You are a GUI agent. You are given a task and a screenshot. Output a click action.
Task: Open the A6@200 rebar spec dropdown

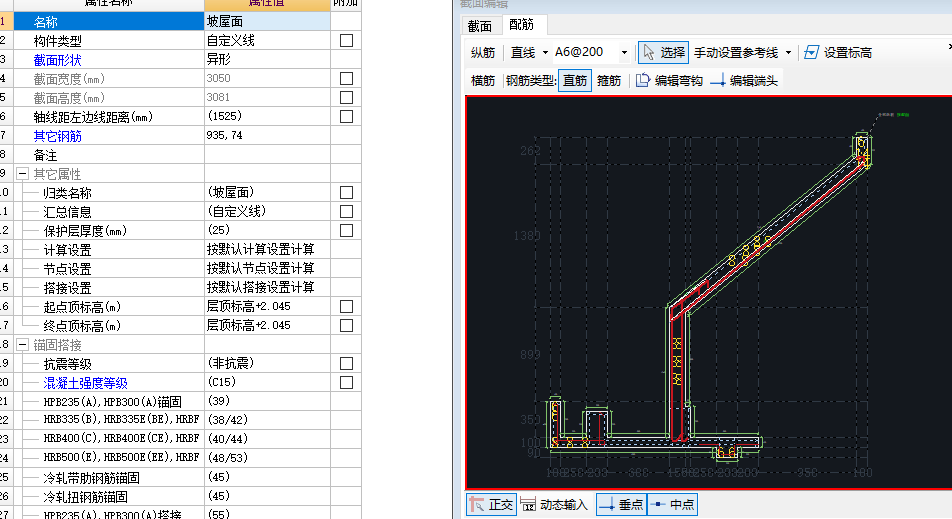click(x=624, y=53)
